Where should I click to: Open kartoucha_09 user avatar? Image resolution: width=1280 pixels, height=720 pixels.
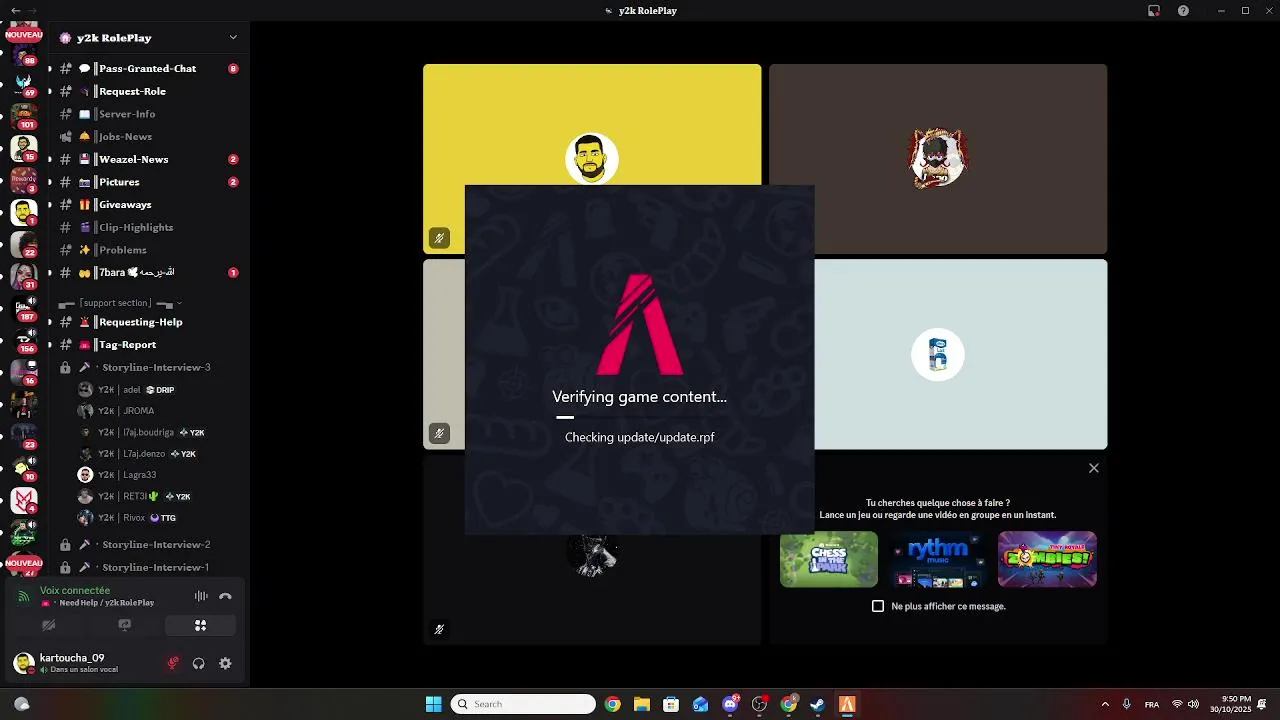(x=23, y=663)
